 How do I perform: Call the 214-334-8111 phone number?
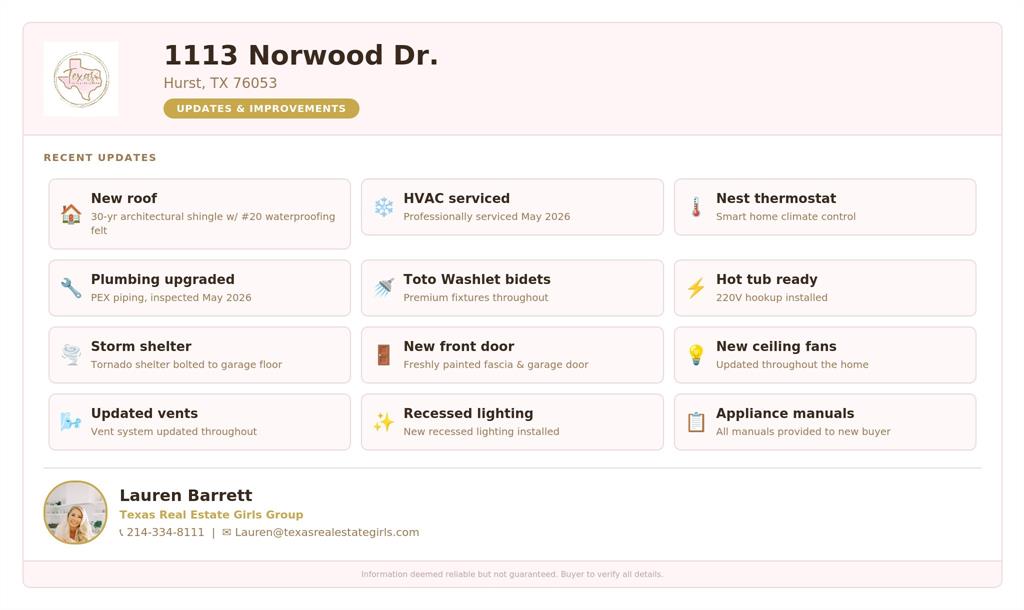tap(165, 532)
